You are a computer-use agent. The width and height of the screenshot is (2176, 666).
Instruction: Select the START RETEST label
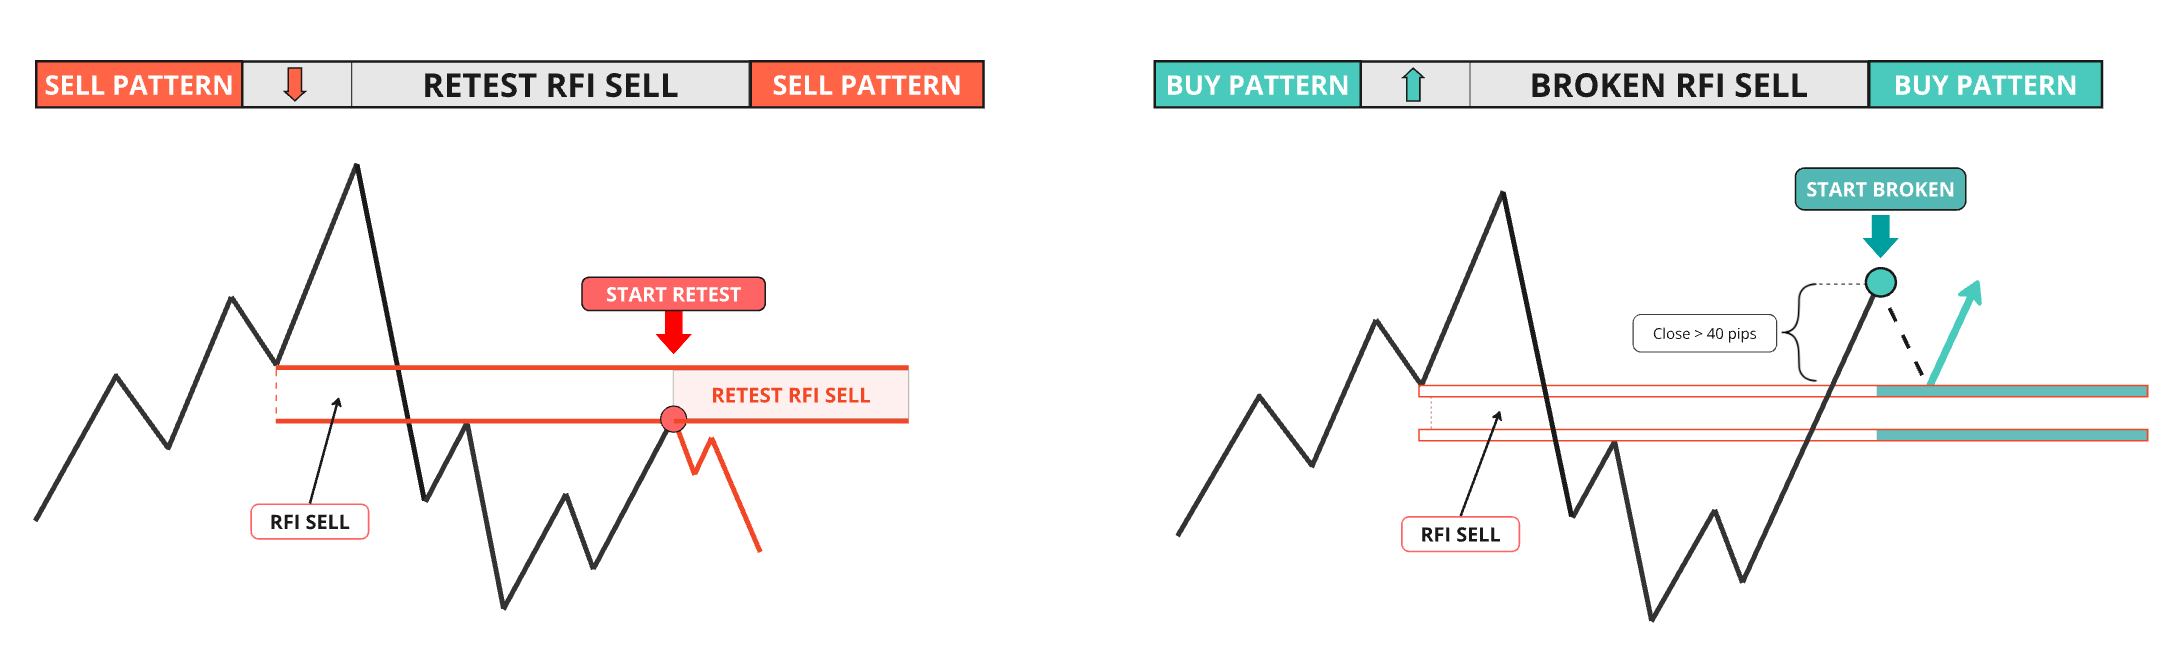(673, 294)
